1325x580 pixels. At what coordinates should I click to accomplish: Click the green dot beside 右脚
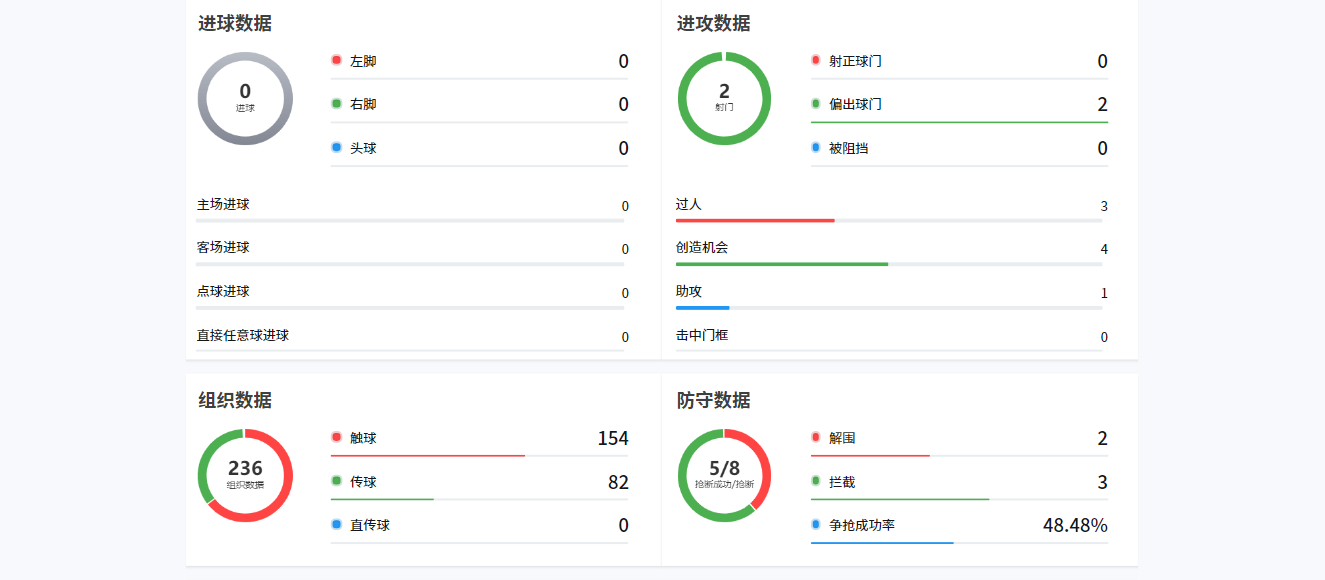[337, 104]
